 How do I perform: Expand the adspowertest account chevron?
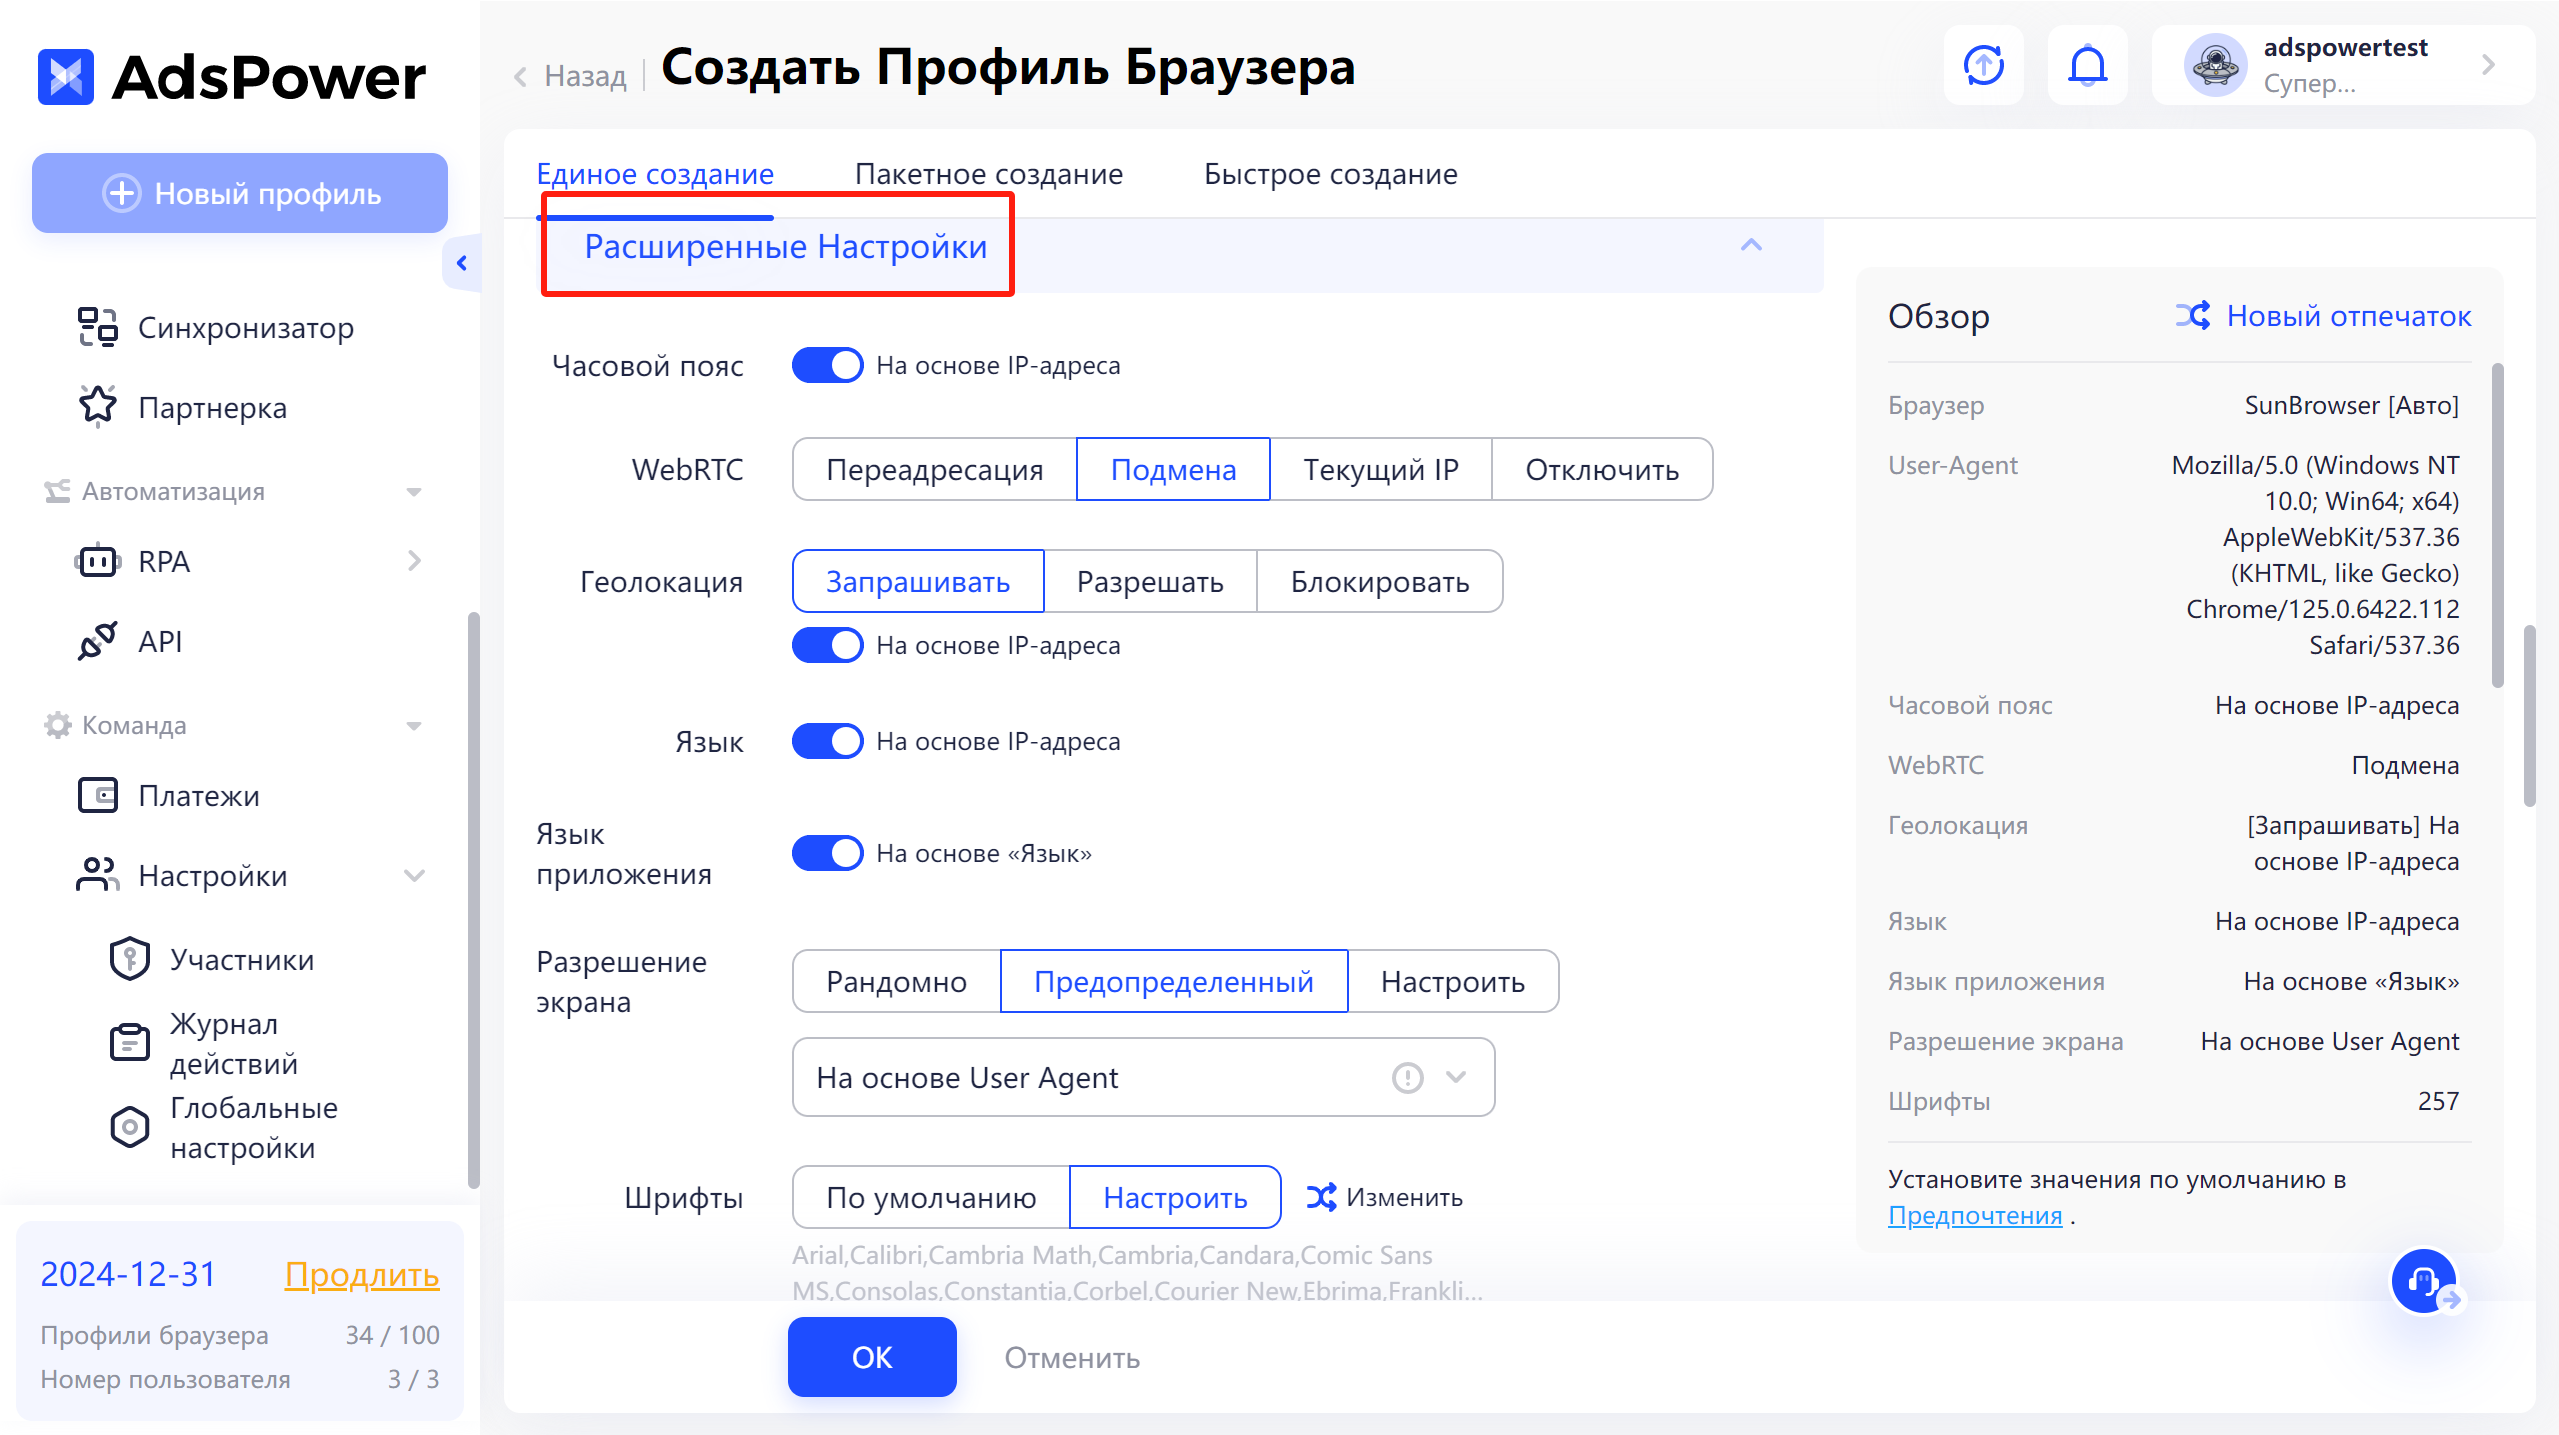point(2488,66)
